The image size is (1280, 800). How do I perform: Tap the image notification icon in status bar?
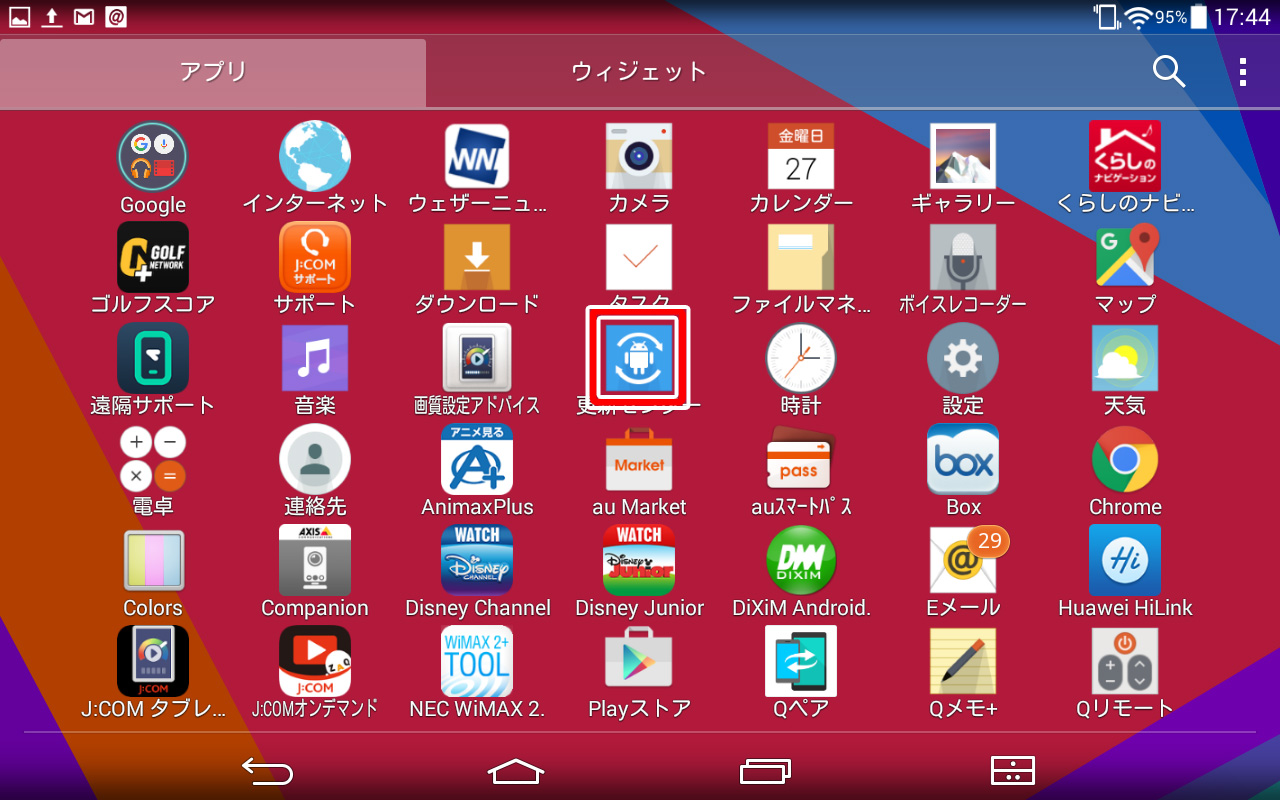point(20,16)
